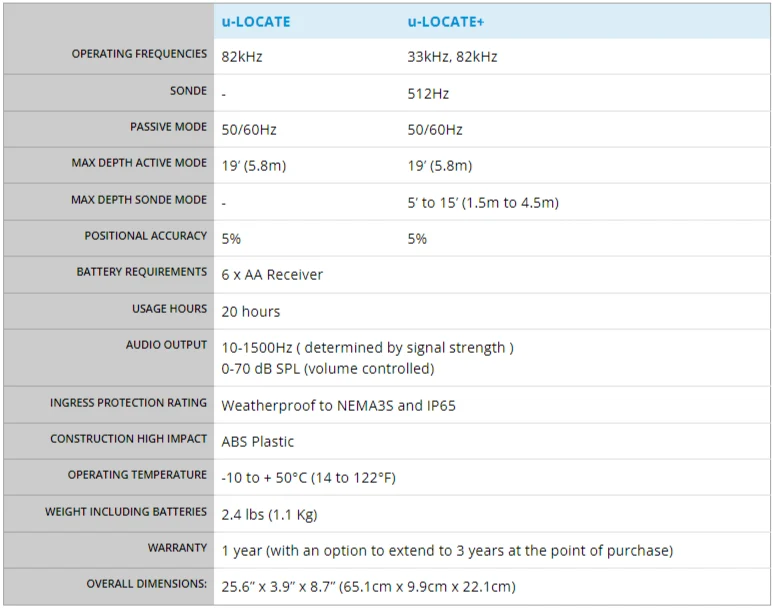Click the 6 x AA Receiver text
Viewport: 772px width, 612px height.
272,274
